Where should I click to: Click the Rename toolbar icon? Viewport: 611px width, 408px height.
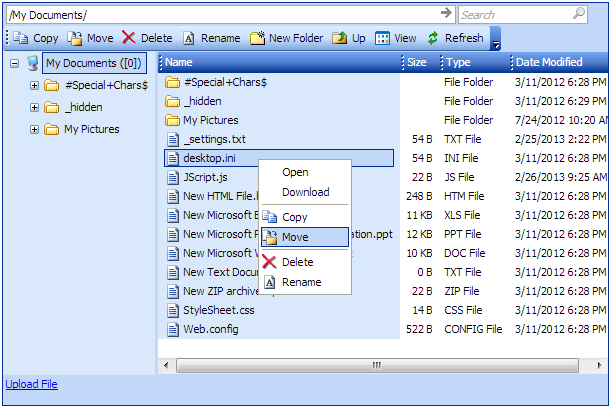pos(189,38)
